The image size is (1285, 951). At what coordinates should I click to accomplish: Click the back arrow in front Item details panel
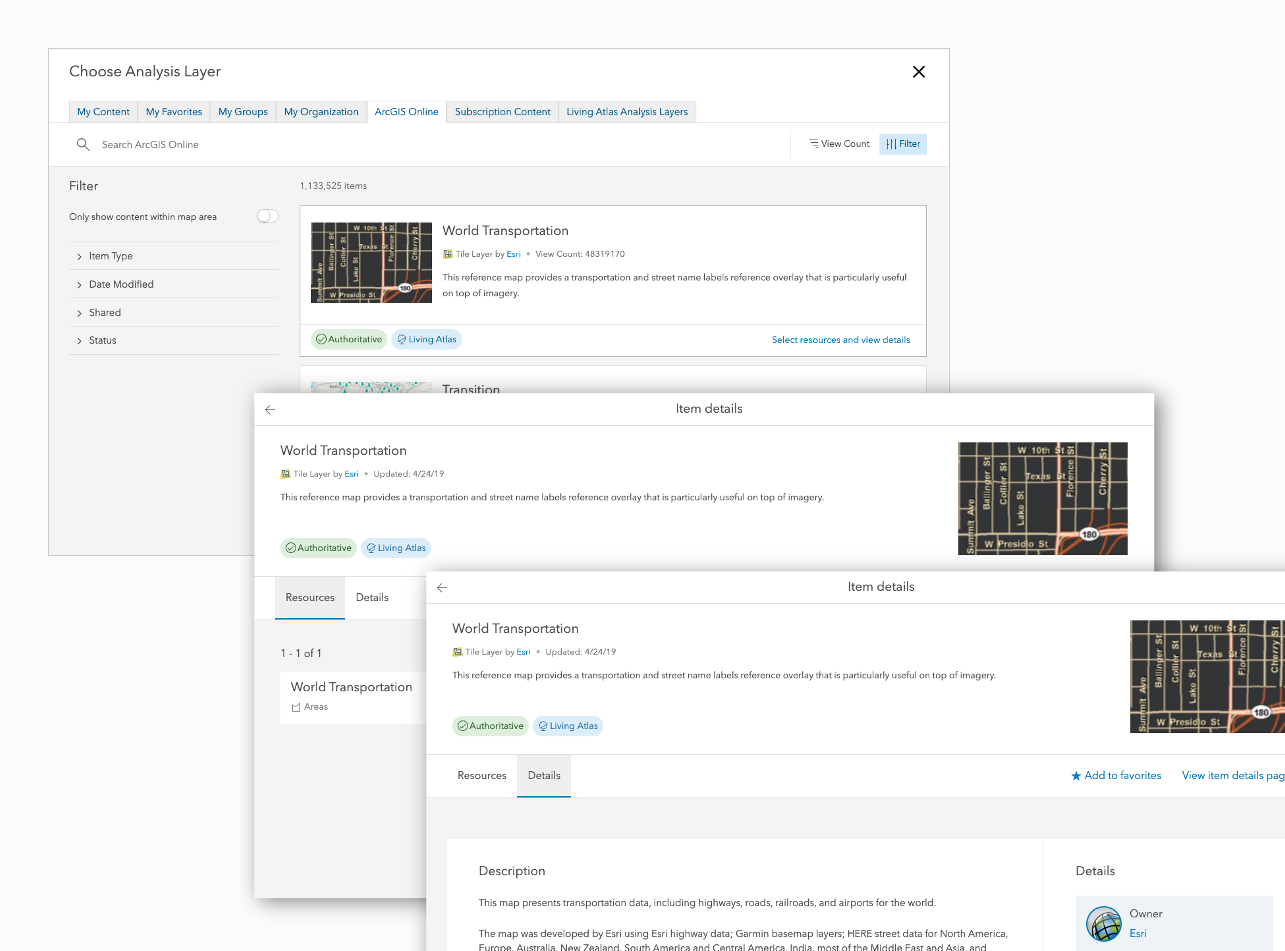[442, 587]
